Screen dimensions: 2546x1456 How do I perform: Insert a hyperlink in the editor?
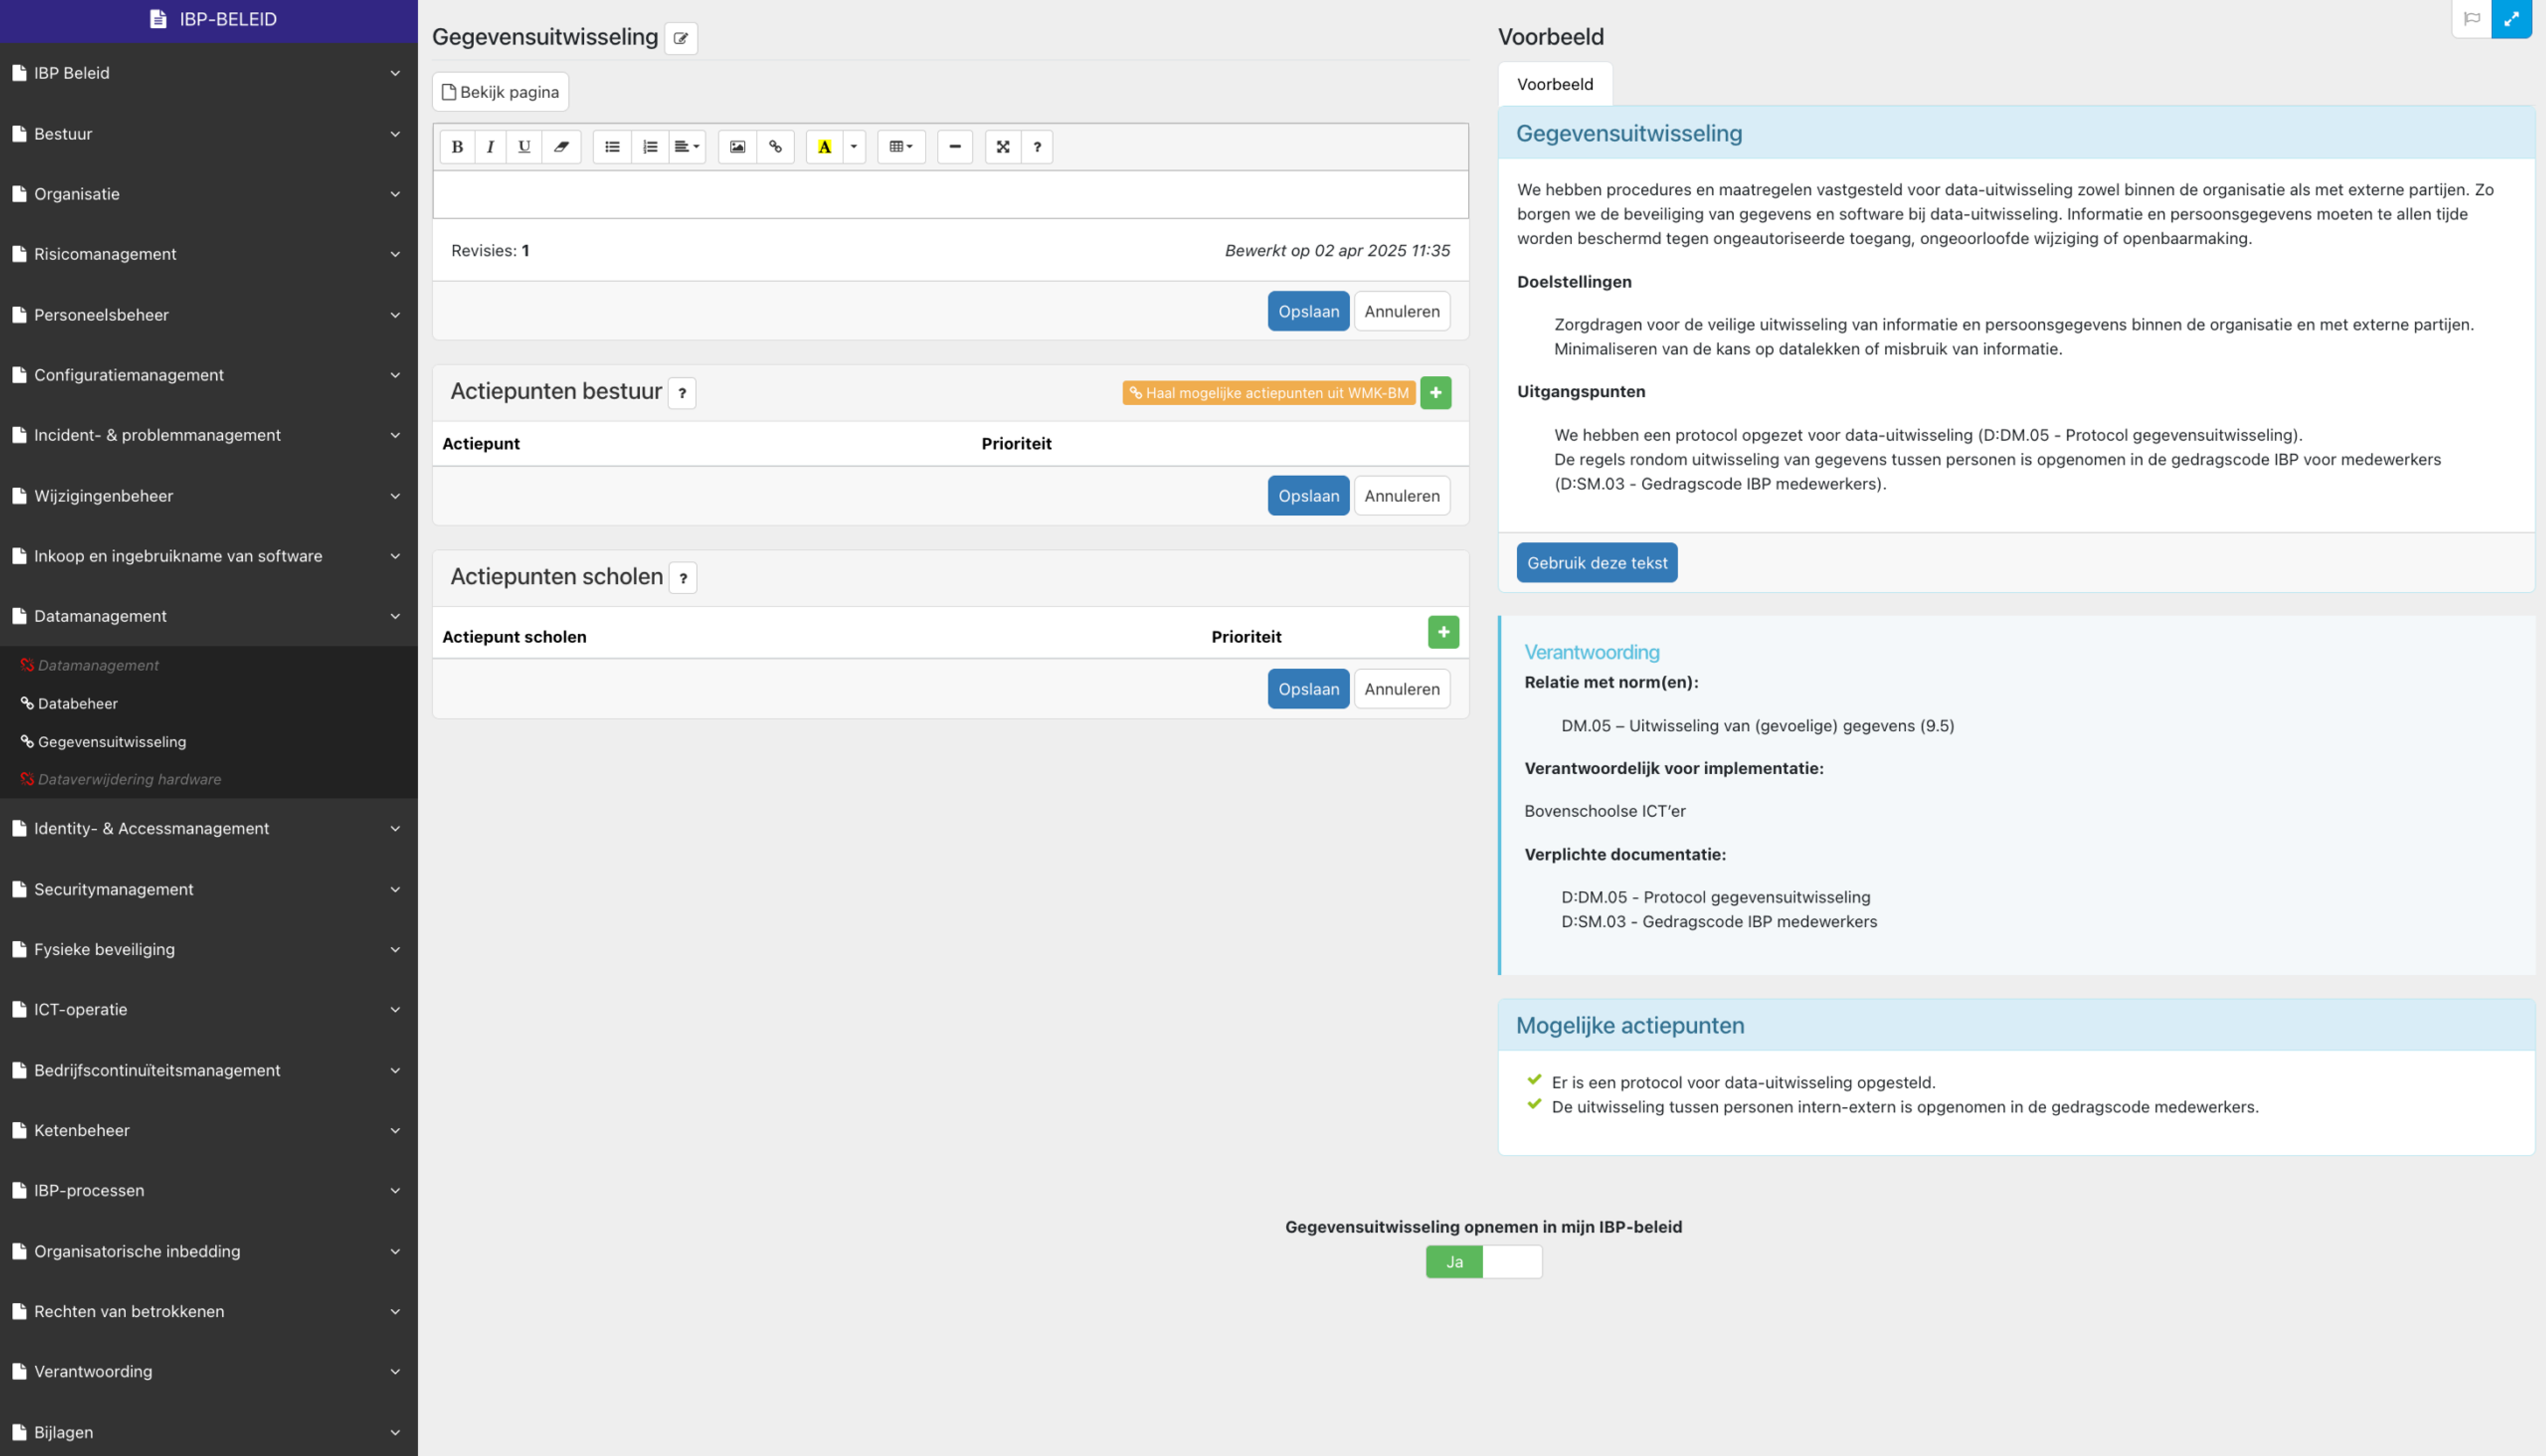point(775,147)
